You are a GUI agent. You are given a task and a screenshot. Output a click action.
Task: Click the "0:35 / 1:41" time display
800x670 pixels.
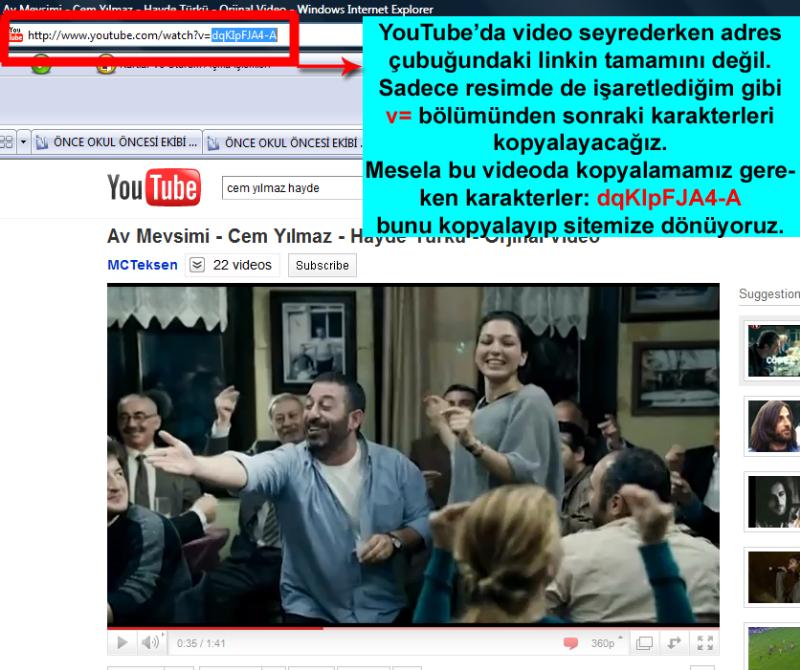coord(201,643)
